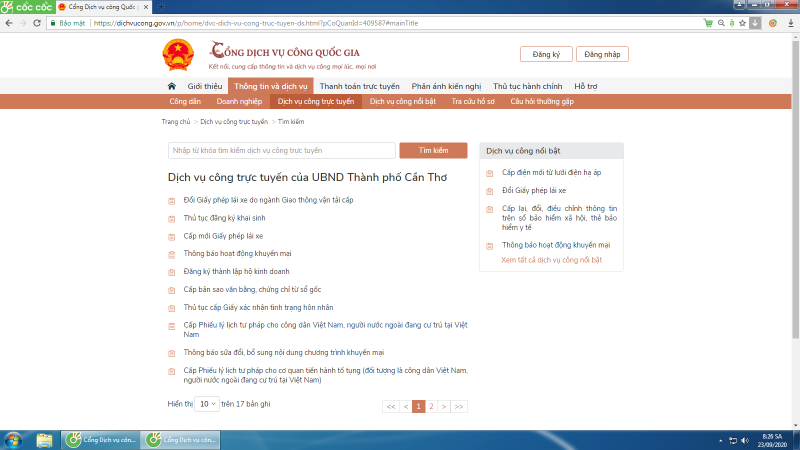Screen dimensions: 800x450
Task: Click the service keyword search input field
Action: click(x=281, y=150)
